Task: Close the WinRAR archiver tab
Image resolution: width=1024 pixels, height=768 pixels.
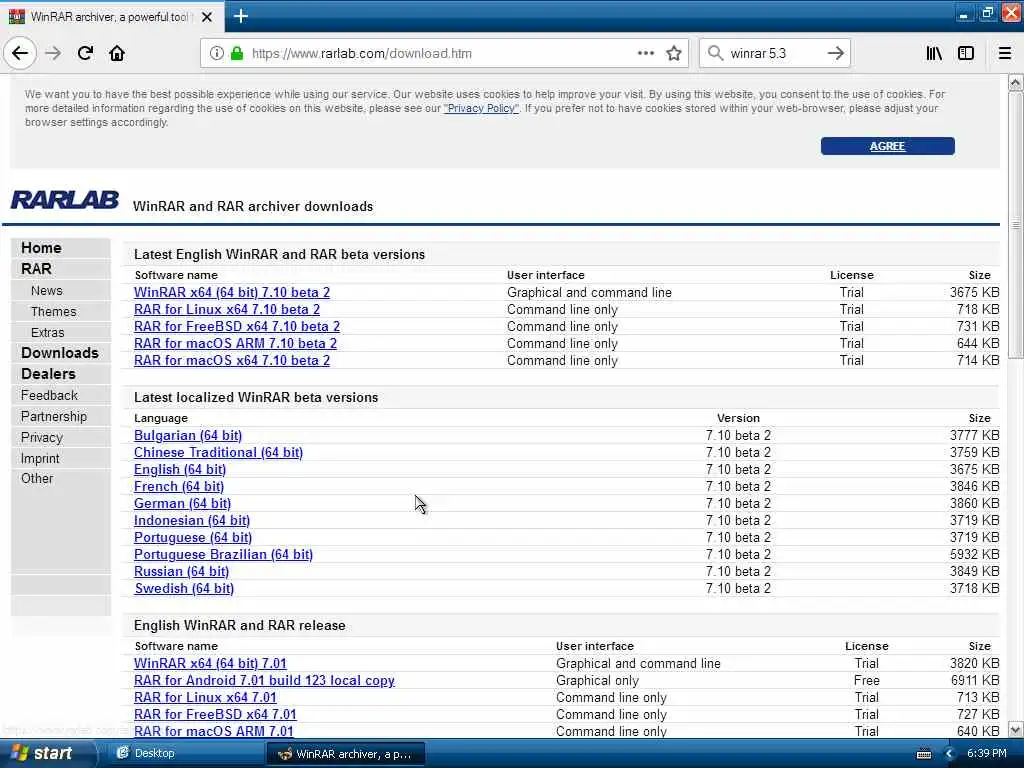Action: click(x=207, y=17)
